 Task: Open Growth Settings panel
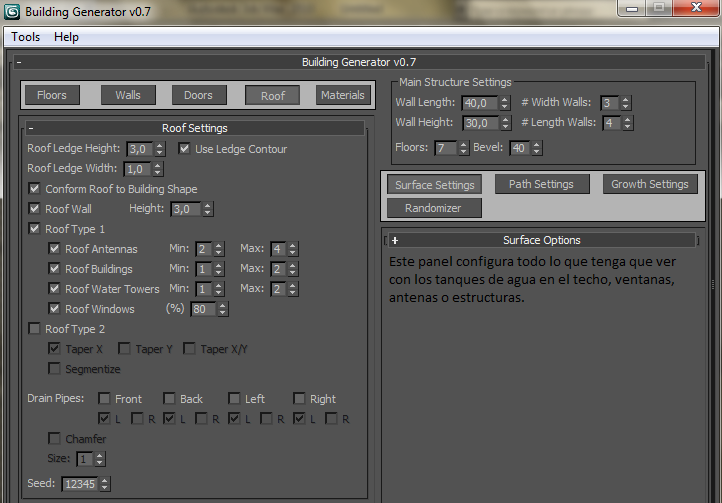[649, 184]
